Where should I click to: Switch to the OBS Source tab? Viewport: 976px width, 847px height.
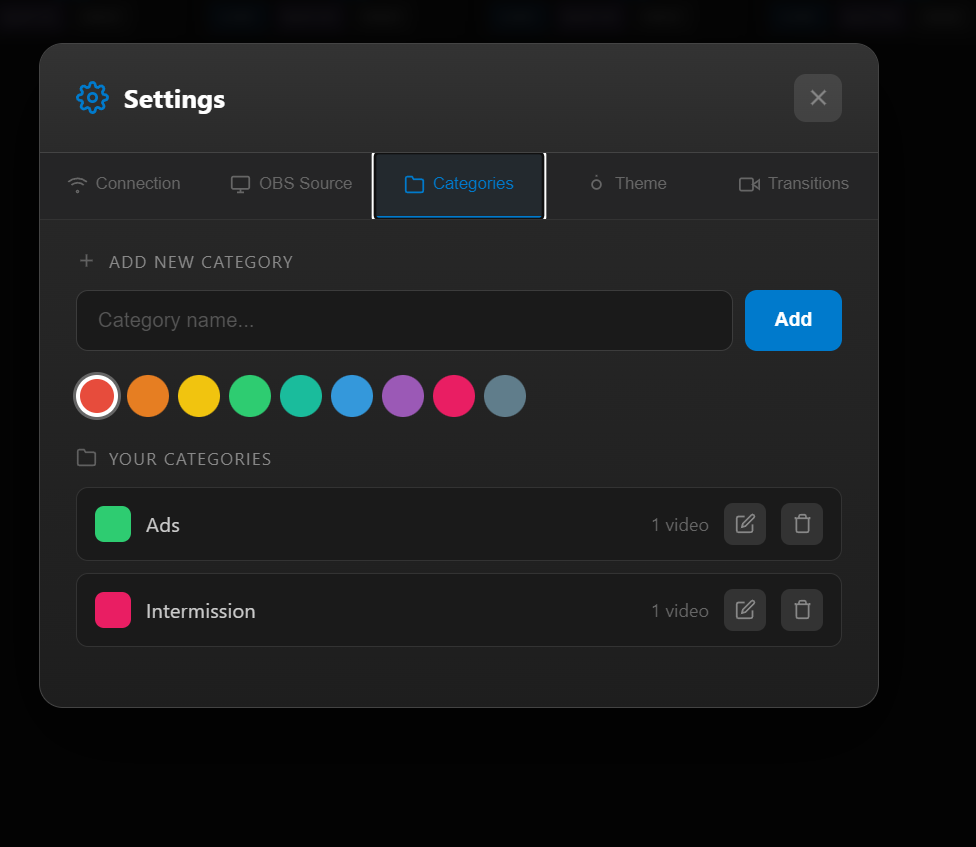click(x=291, y=184)
